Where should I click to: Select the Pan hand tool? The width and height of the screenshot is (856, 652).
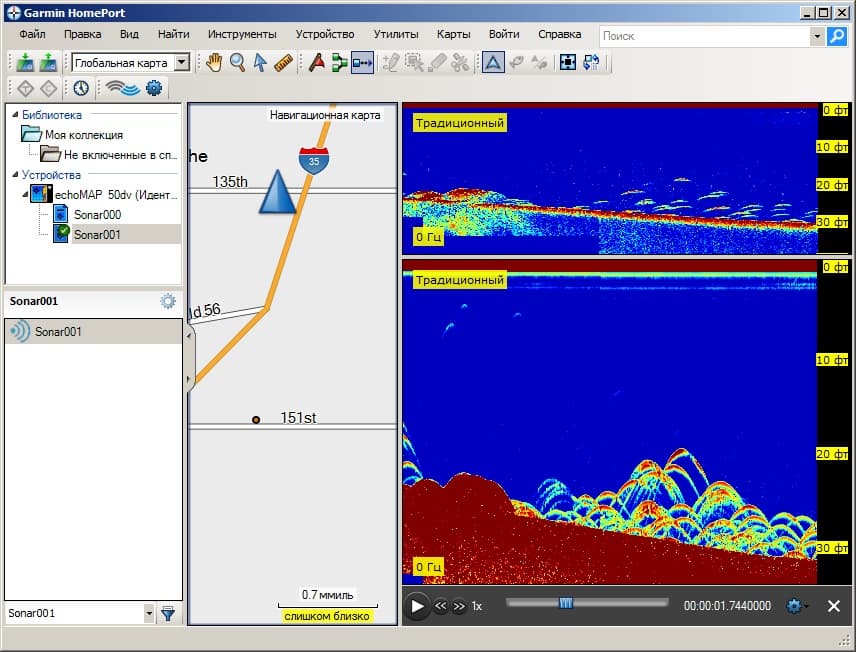tap(214, 63)
